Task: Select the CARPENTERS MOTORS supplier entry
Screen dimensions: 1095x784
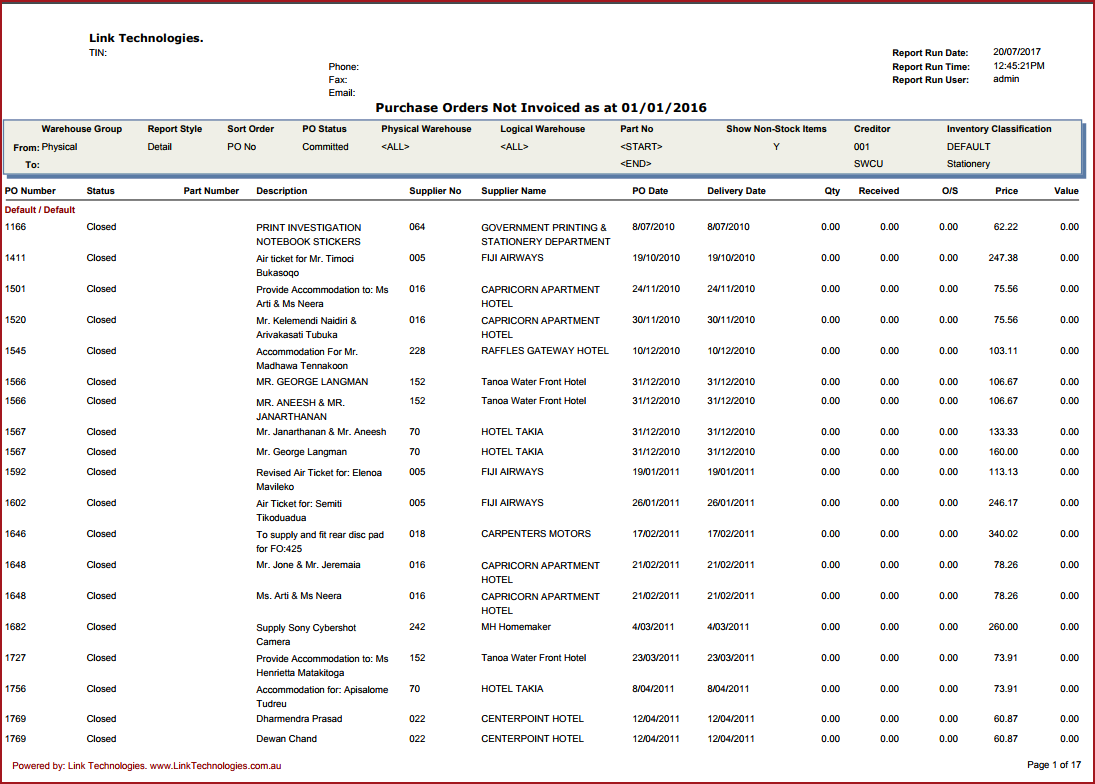Action: 536,534
